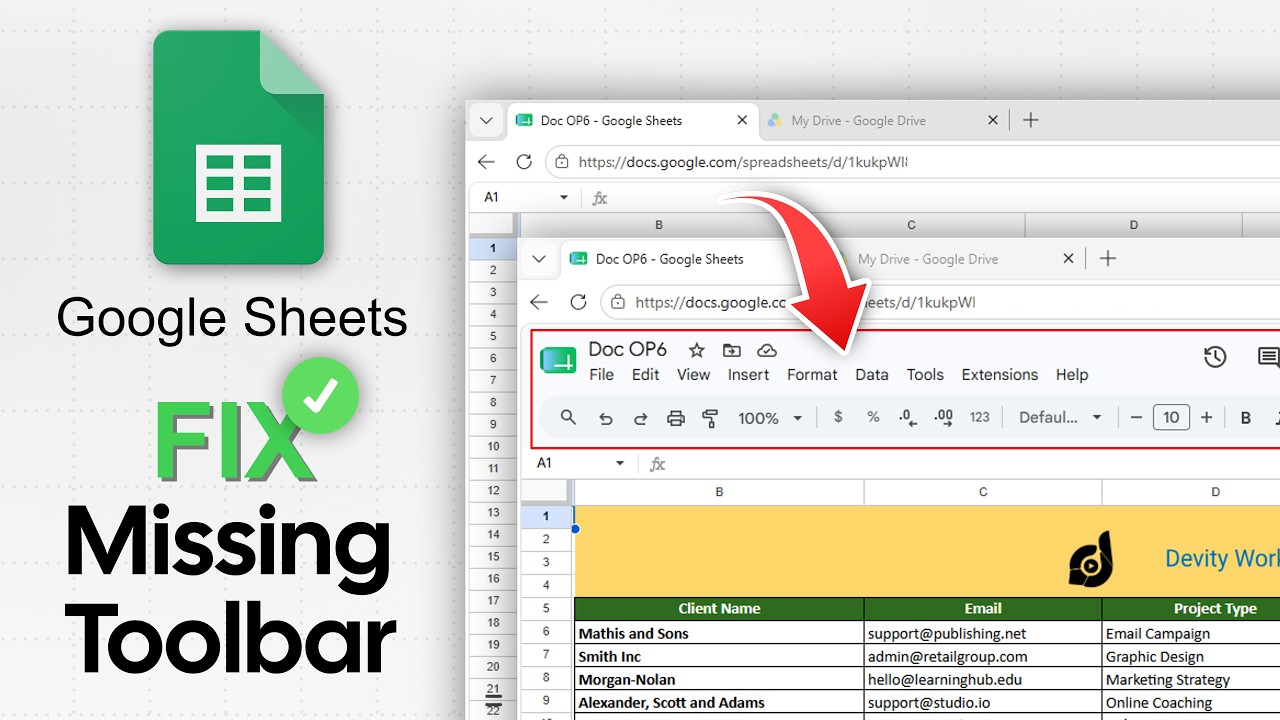Screen dimensions: 1280x720
Task: Open the Insert menu
Action: click(x=748, y=374)
